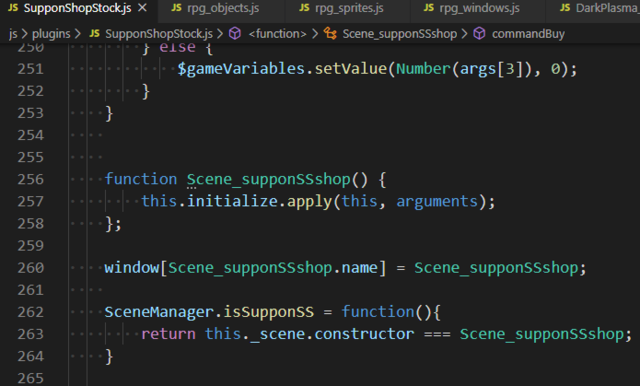Click 'Scene_supponSSshop' function name on line 256
The width and height of the screenshot is (640, 386).
pos(269,179)
